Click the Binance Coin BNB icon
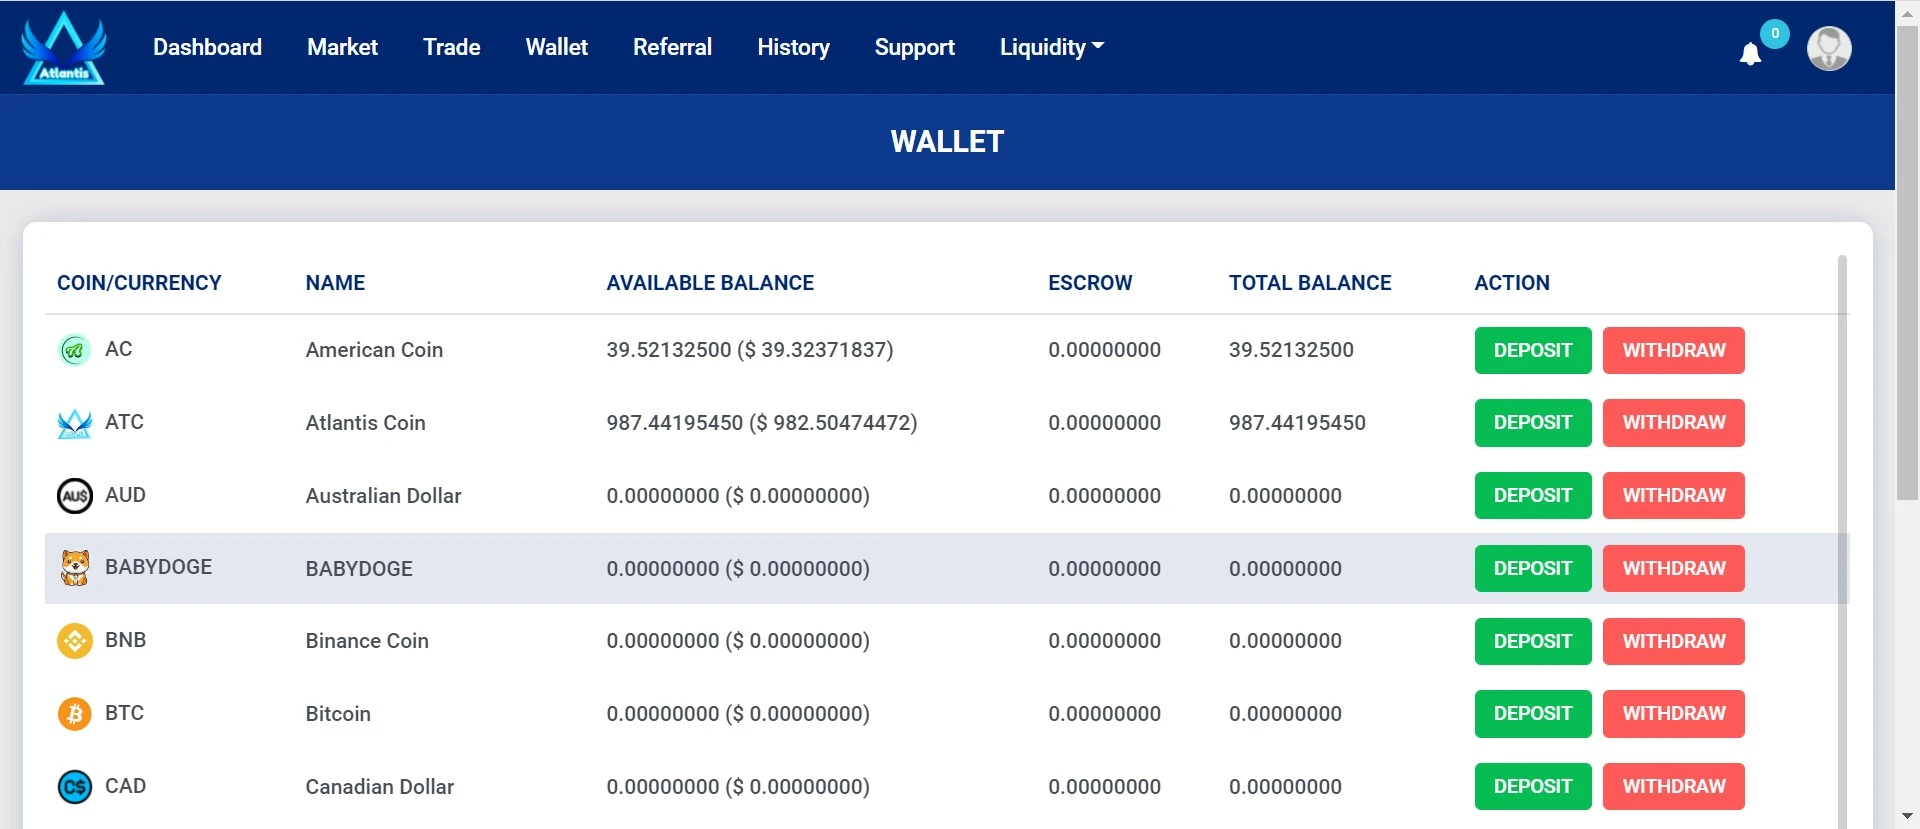The image size is (1920, 829). point(75,641)
